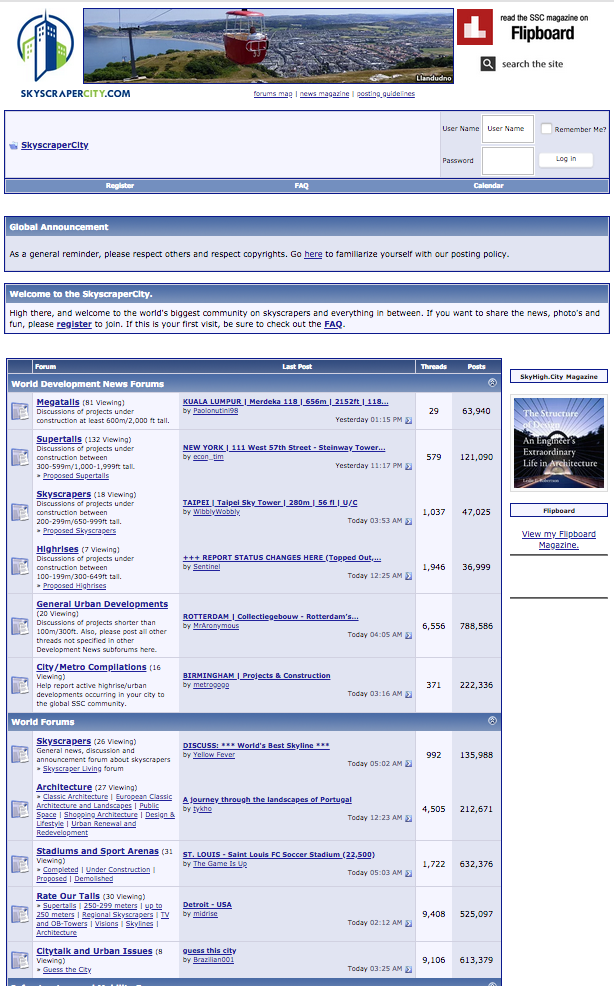Viewport: 614px width, 986px height.
Task: Click the Supertalls forum status icon
Action: point(20,457)
